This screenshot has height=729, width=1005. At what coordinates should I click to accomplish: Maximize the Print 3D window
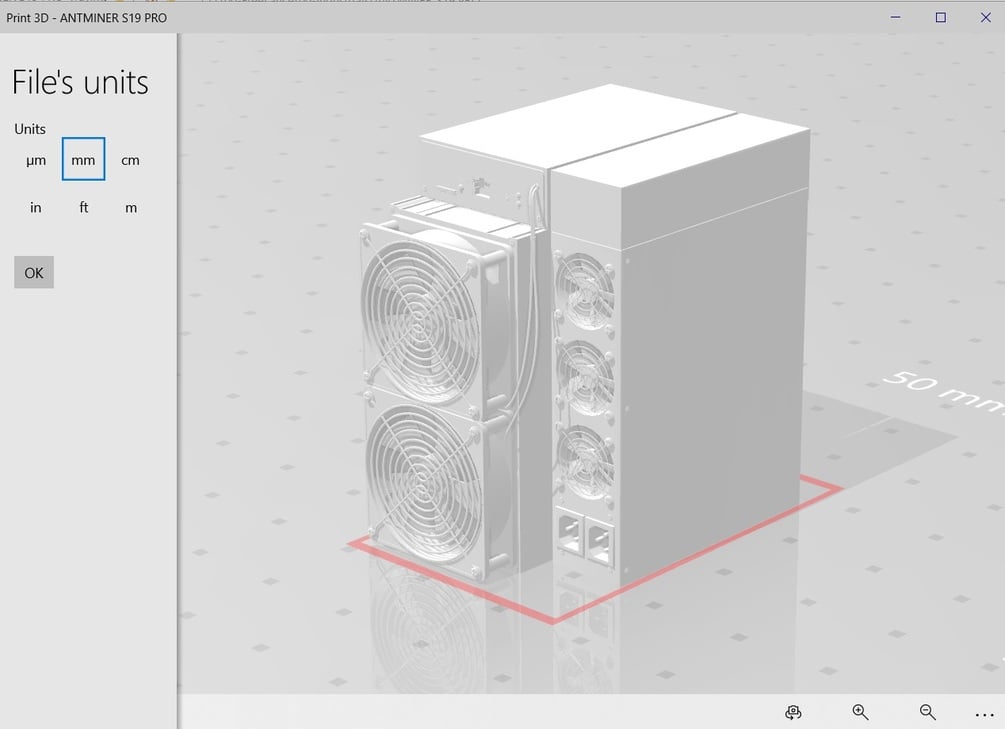(x=940, y=17)
